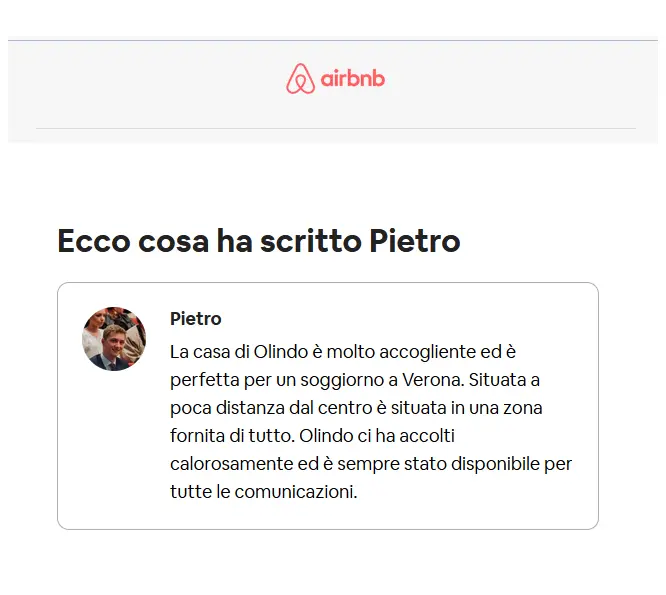Click the word "scritto" in the heading
The width and height of the screenshot is (666, 595).
[310, 241]
